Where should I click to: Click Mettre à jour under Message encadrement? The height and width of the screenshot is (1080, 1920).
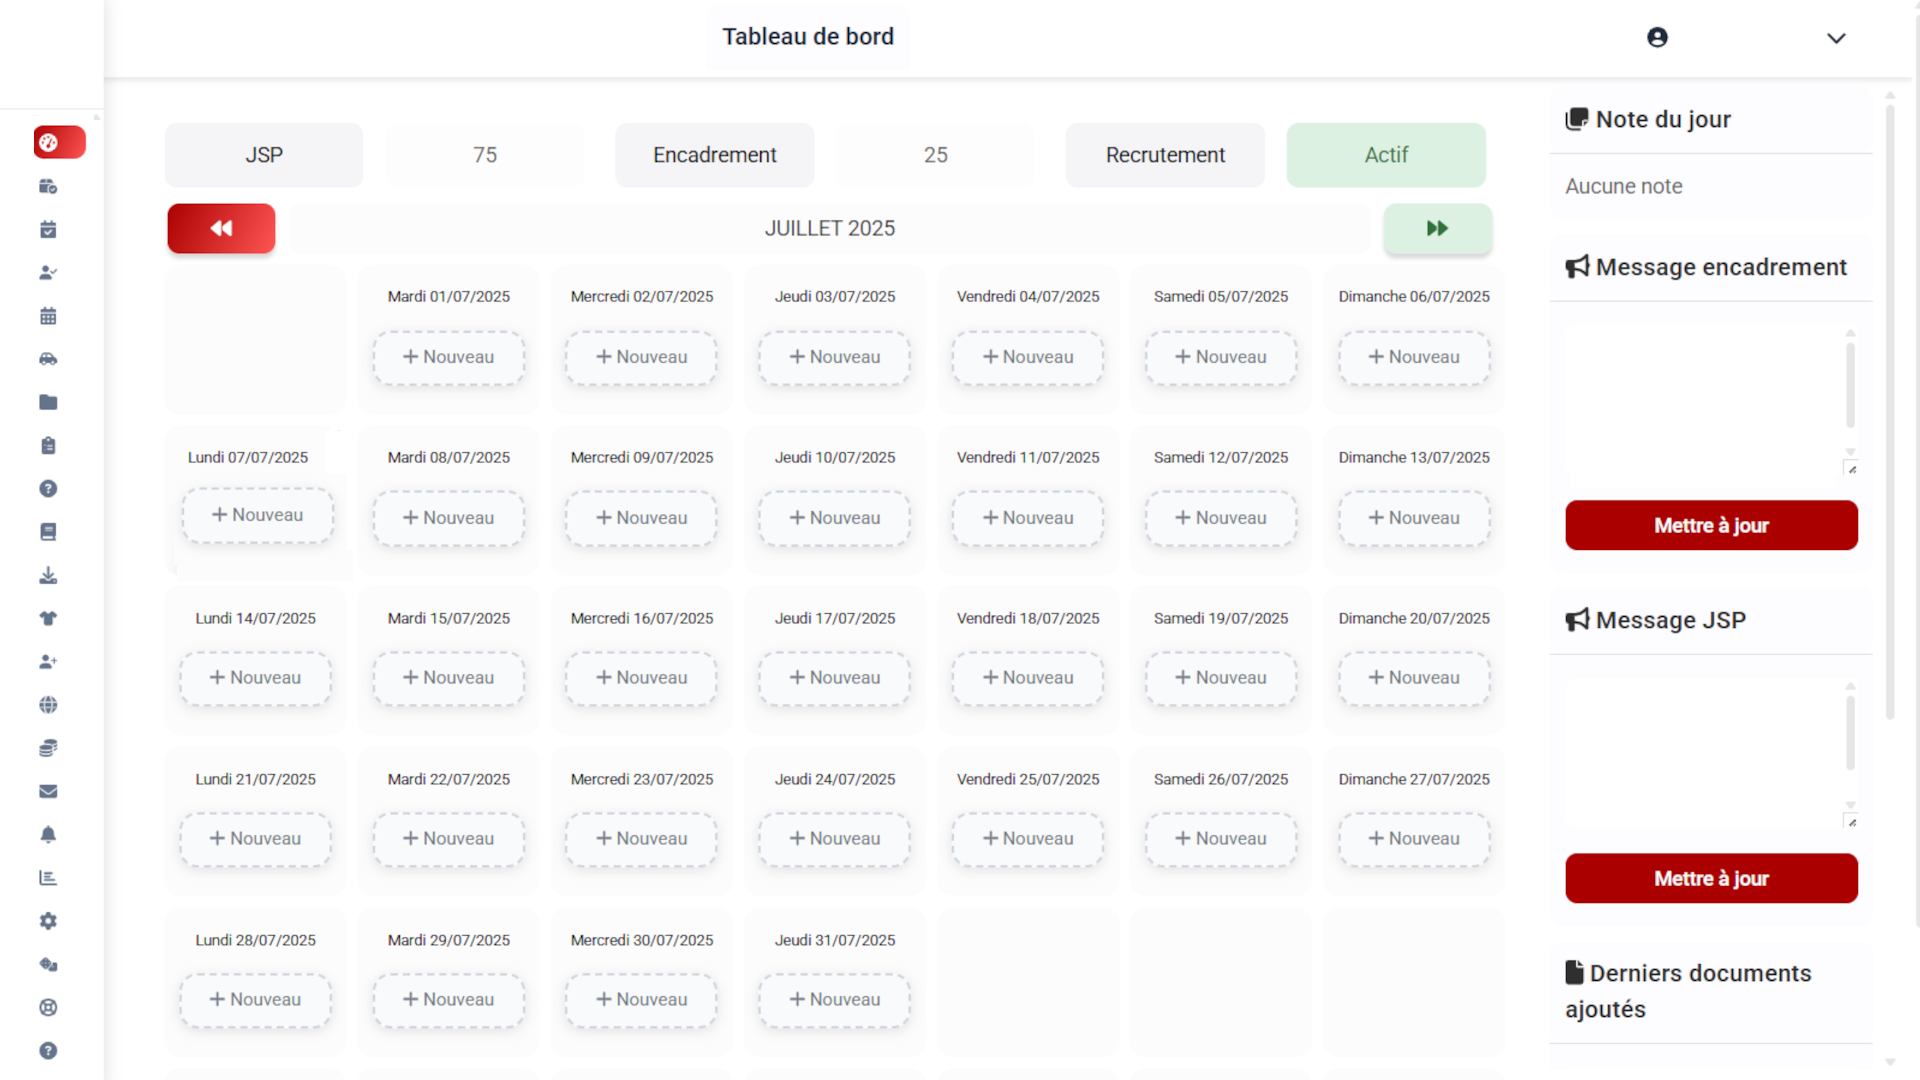point(1711,525)
